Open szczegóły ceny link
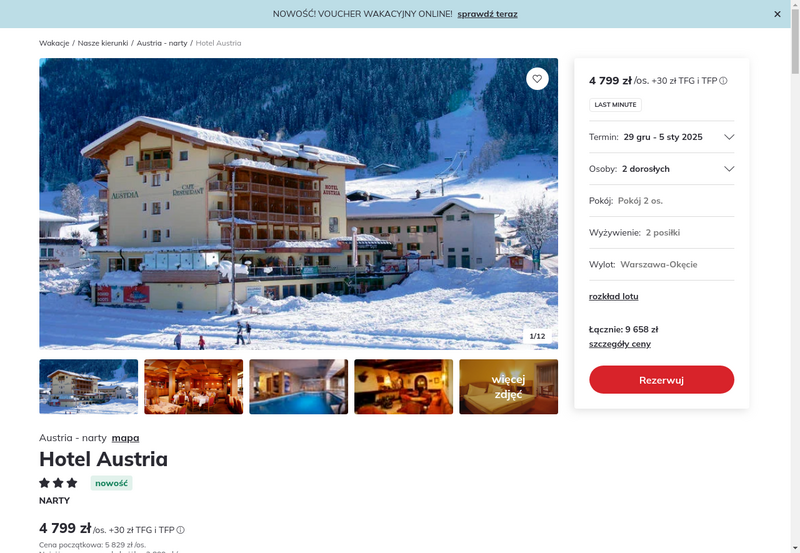800x553 pixels. coord(619,344)
